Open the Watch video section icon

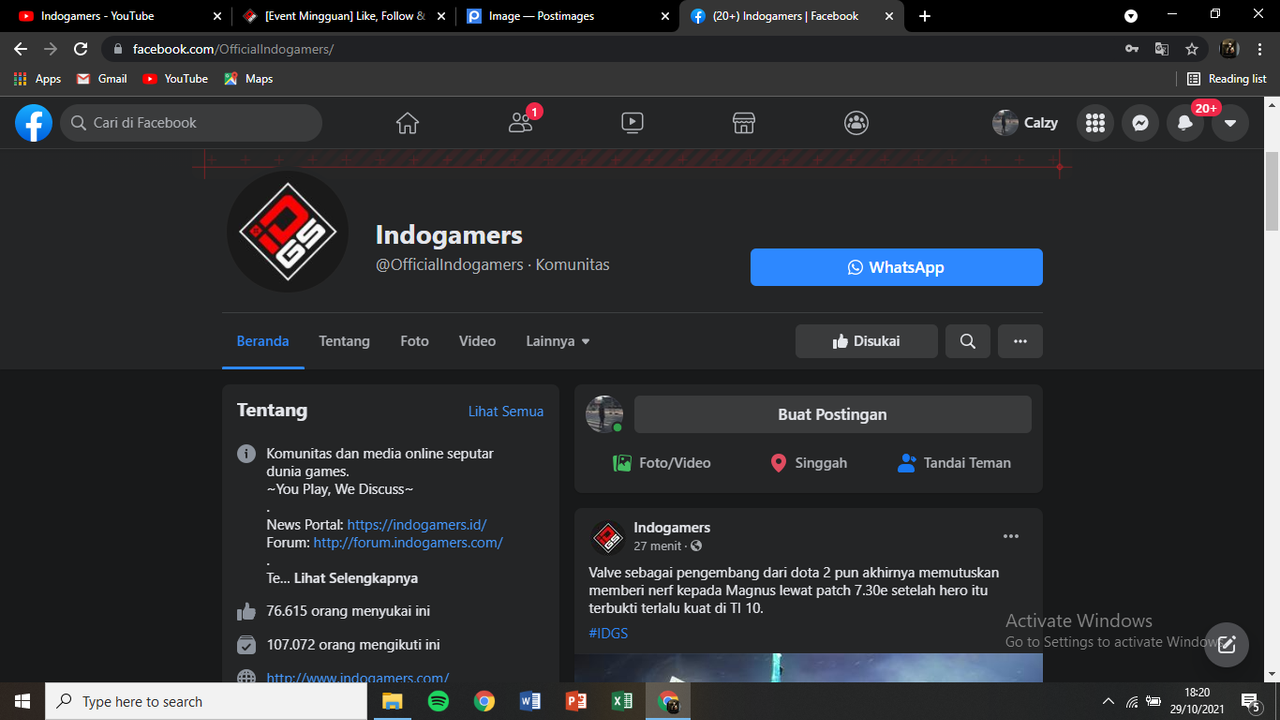click(632, 122)
